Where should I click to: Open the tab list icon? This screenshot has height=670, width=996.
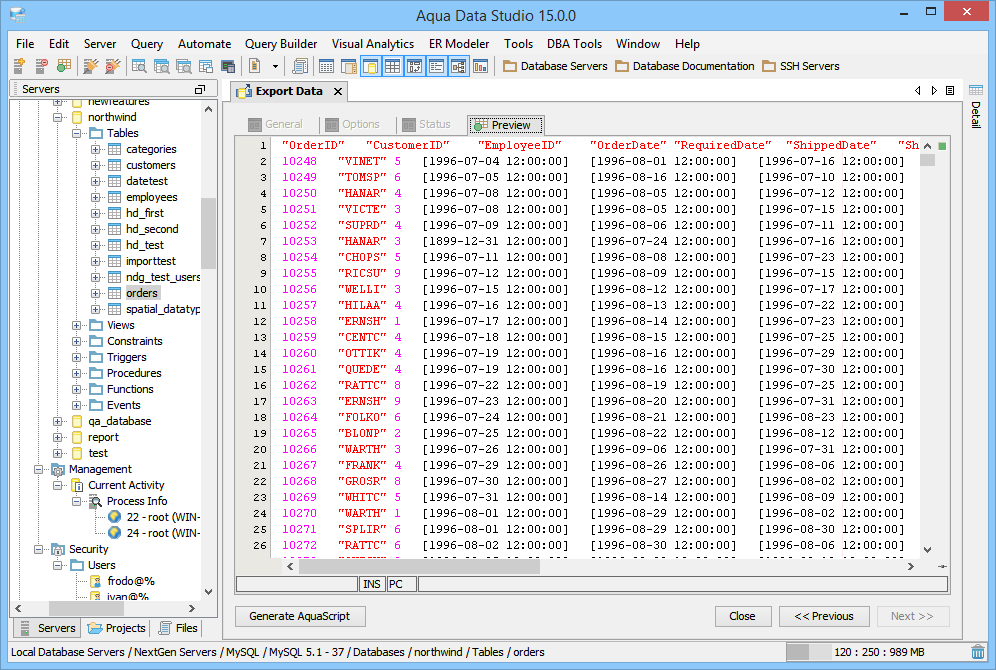[950, 91]
